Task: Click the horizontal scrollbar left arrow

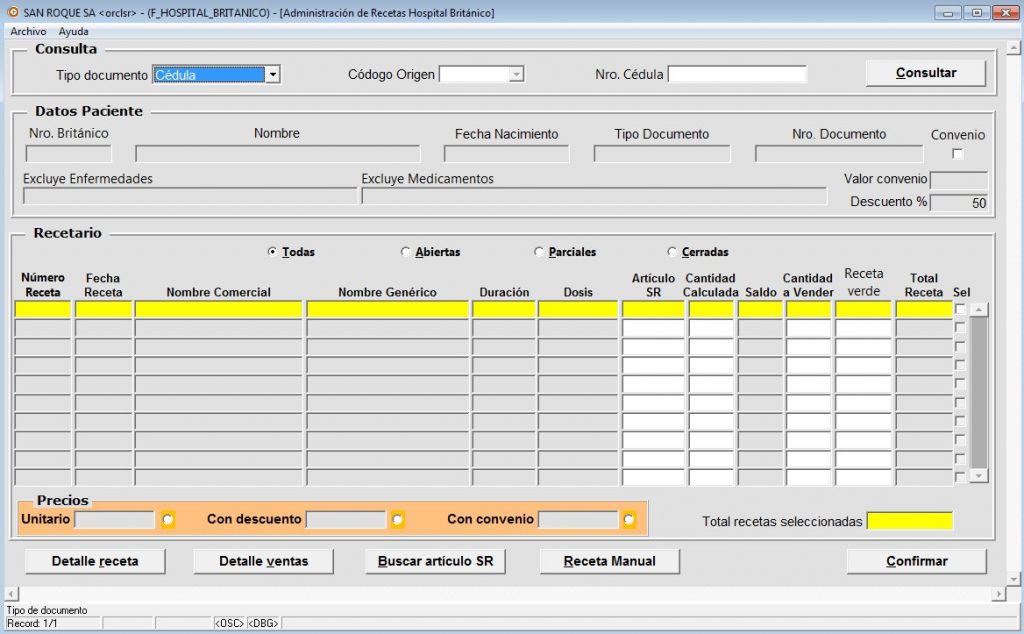Action: (12, 594)
